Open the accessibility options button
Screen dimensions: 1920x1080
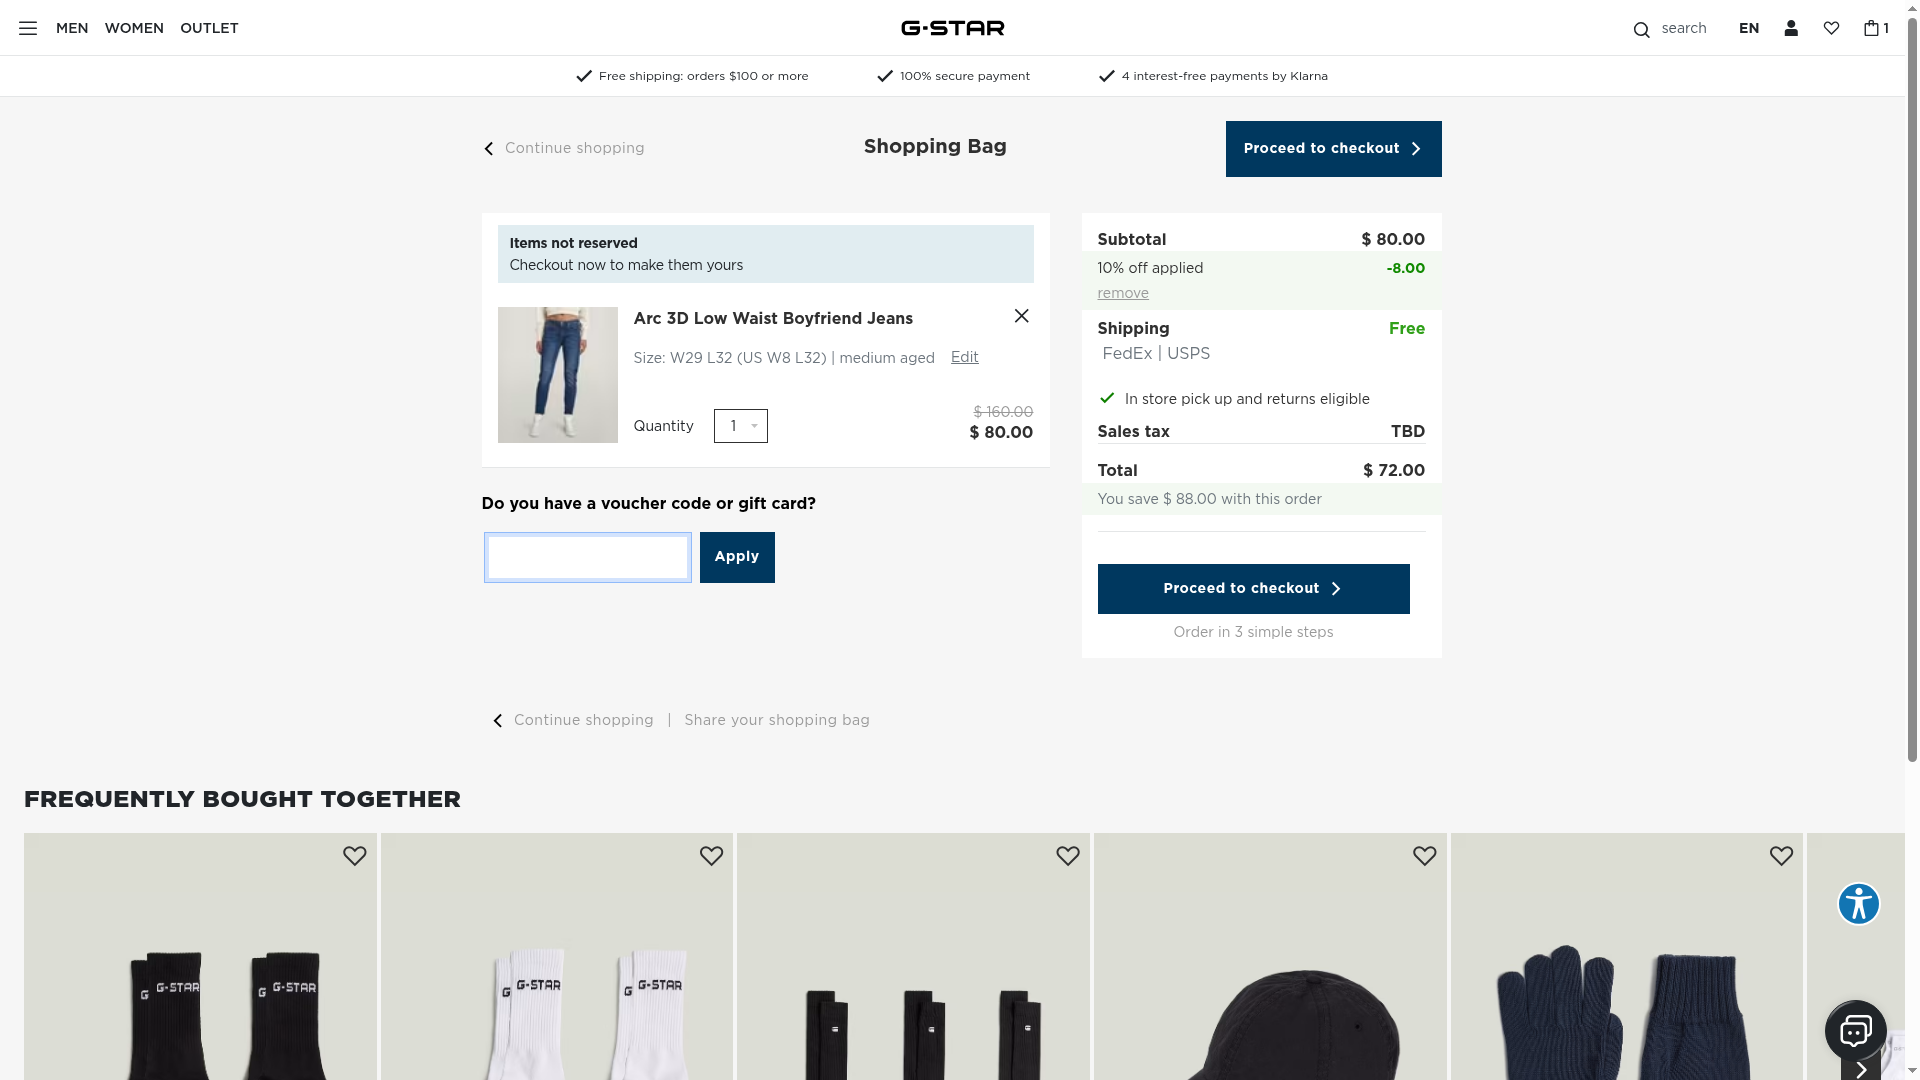pyautogui.click(x=1858, y=904)
